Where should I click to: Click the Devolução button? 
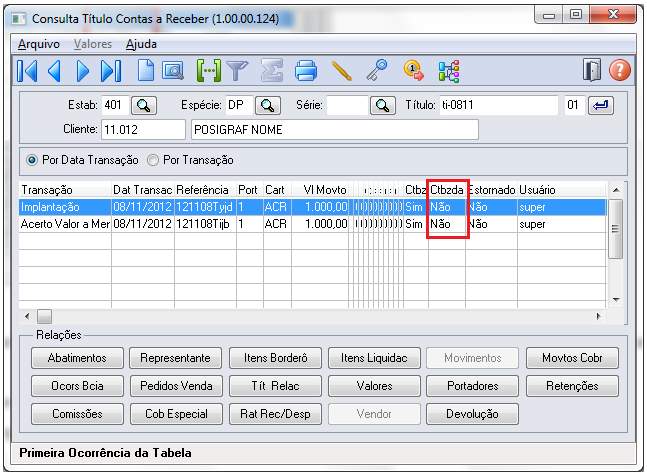tap(472, 414)
